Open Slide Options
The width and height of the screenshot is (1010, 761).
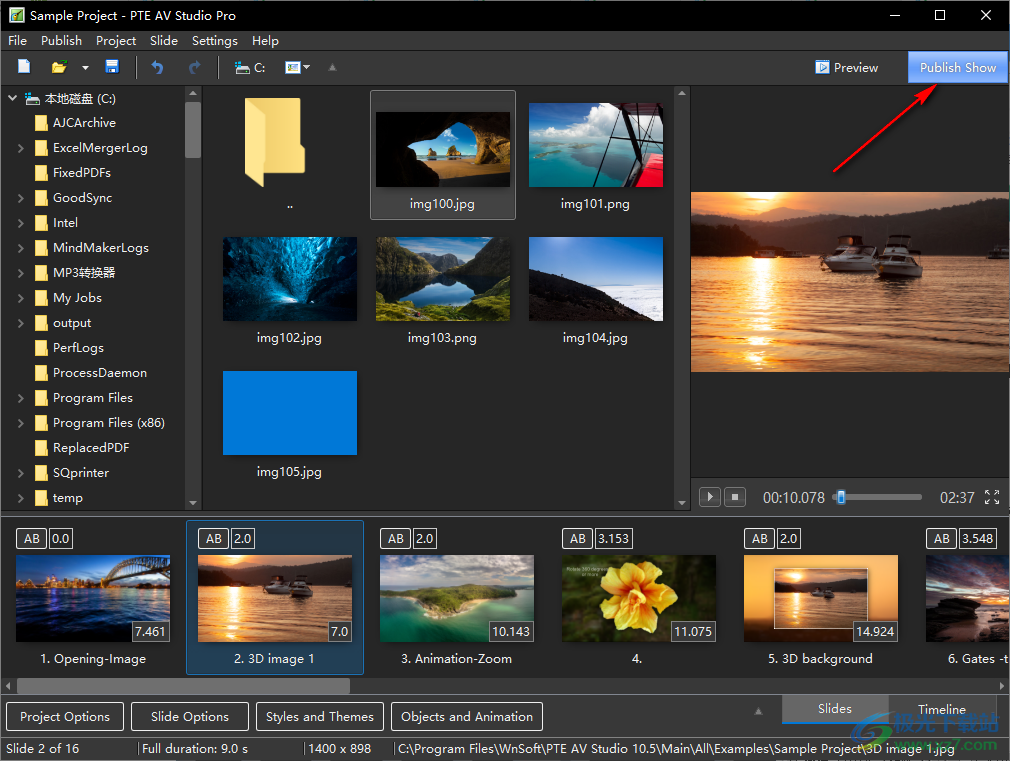[190, 717]
